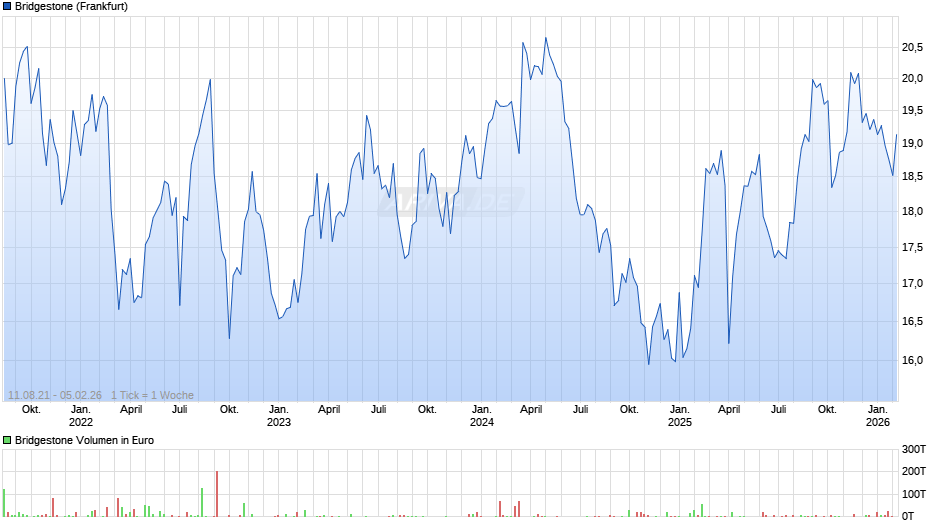The width and height of the screenshot is (940, 526).
Task: Click the 300T volume axis label
Action: 914,449
